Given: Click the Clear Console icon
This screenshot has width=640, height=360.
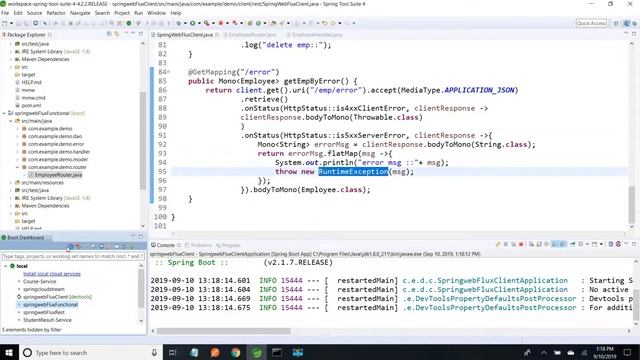Looking at the screenshot, I should coord(531,244).
